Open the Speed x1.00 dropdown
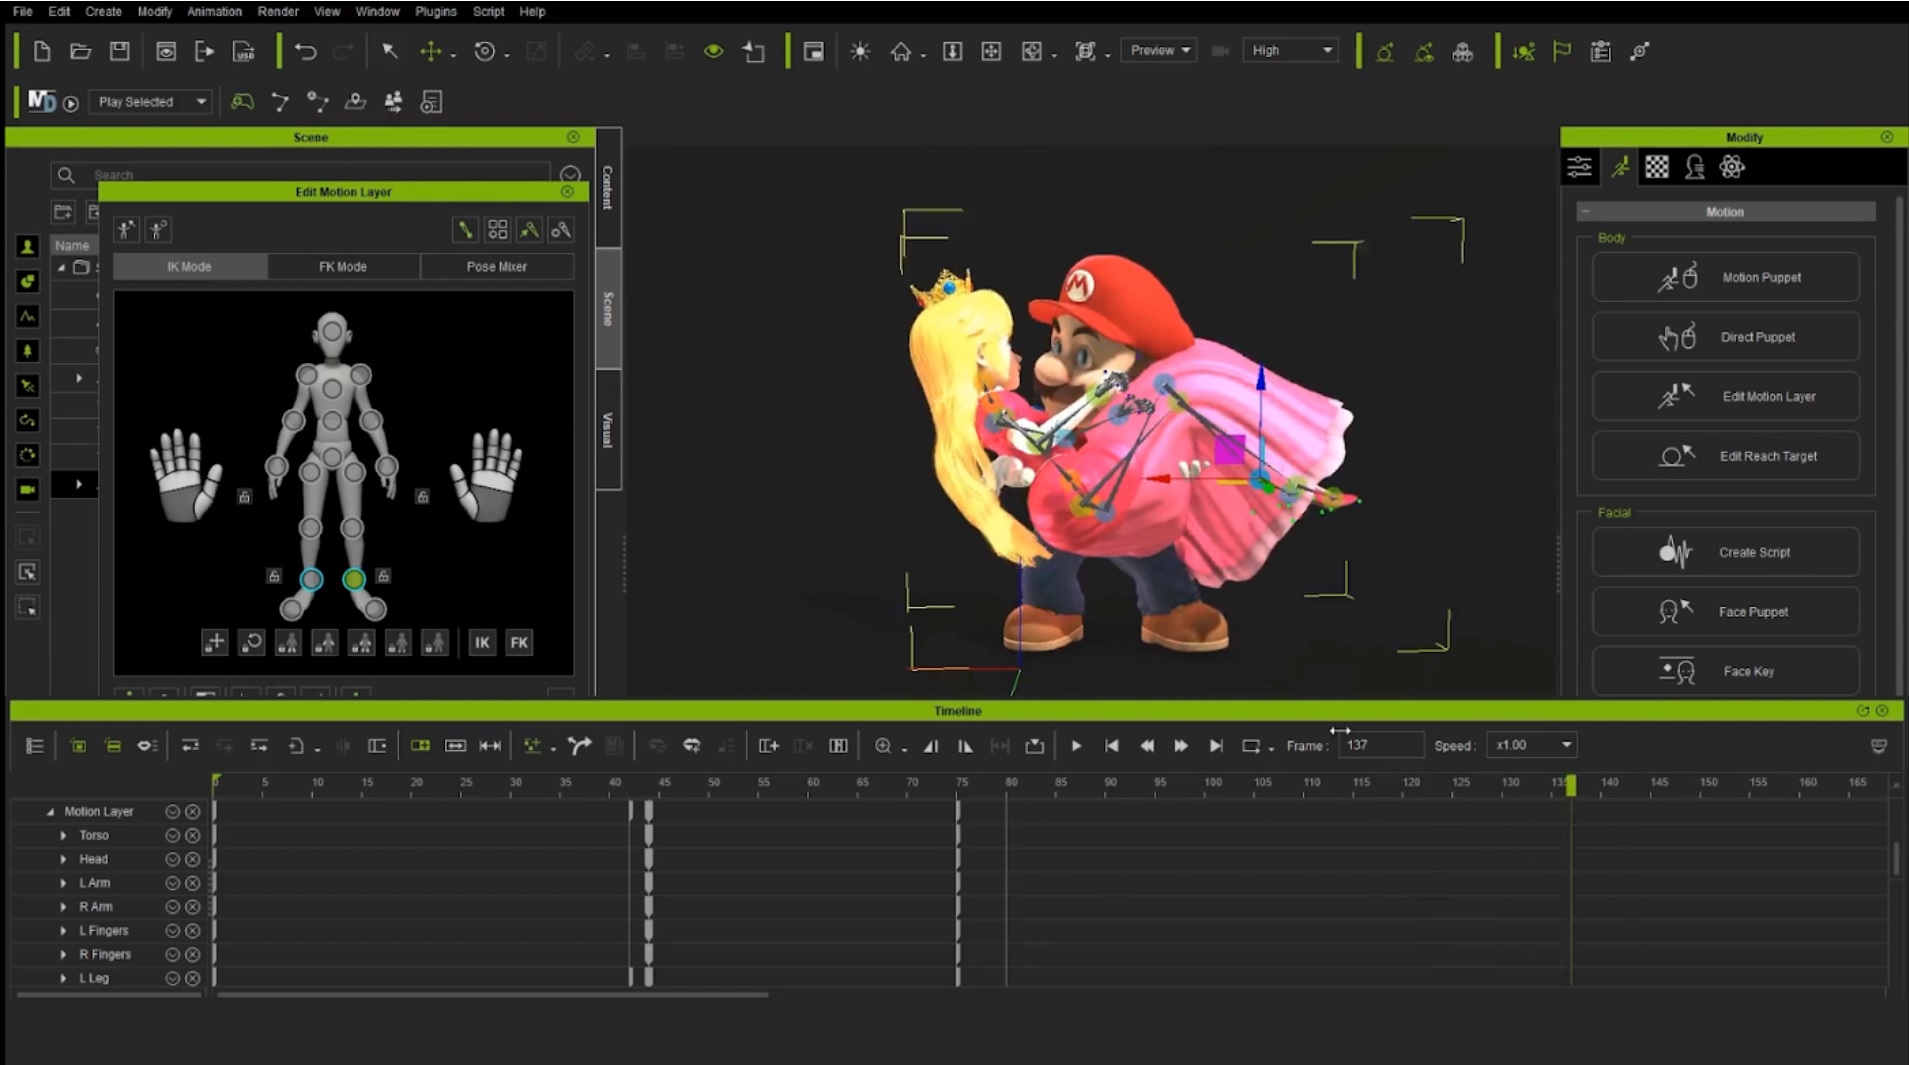This screenshot has width=1909, height=1065. 1531,745
